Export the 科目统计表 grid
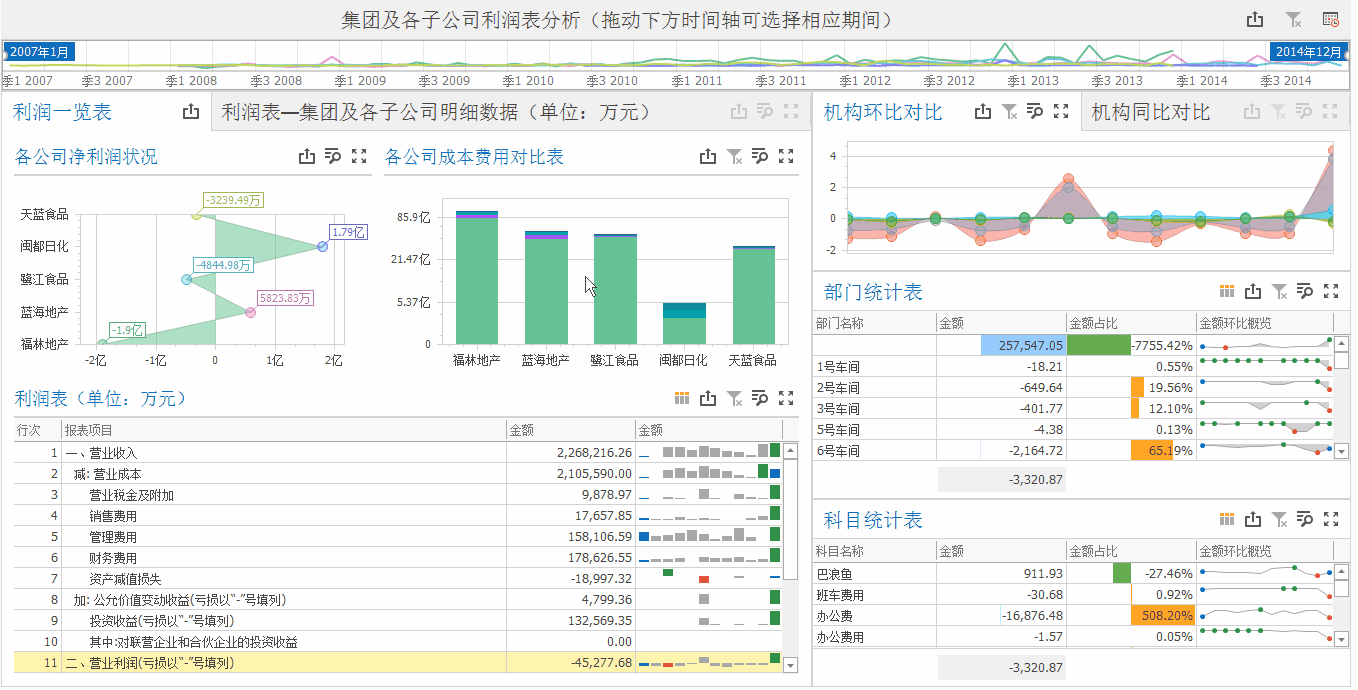 (x=1253, y=520)
